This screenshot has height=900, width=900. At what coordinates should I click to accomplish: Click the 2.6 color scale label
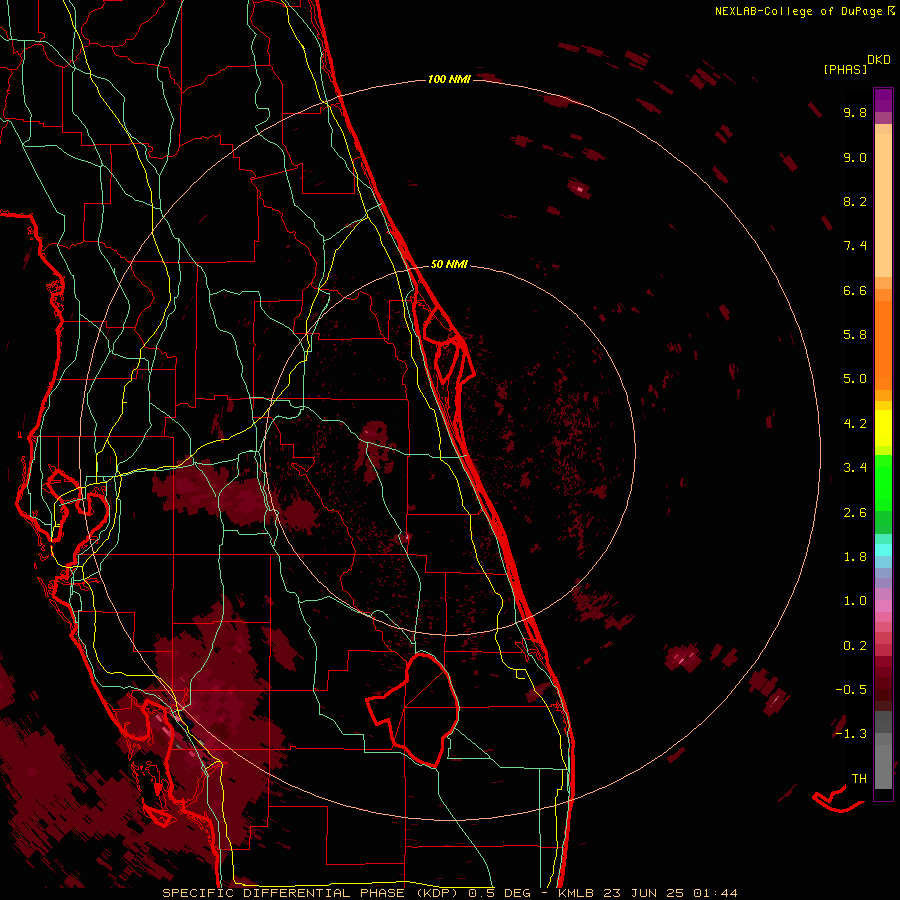[x=855, y=513]
